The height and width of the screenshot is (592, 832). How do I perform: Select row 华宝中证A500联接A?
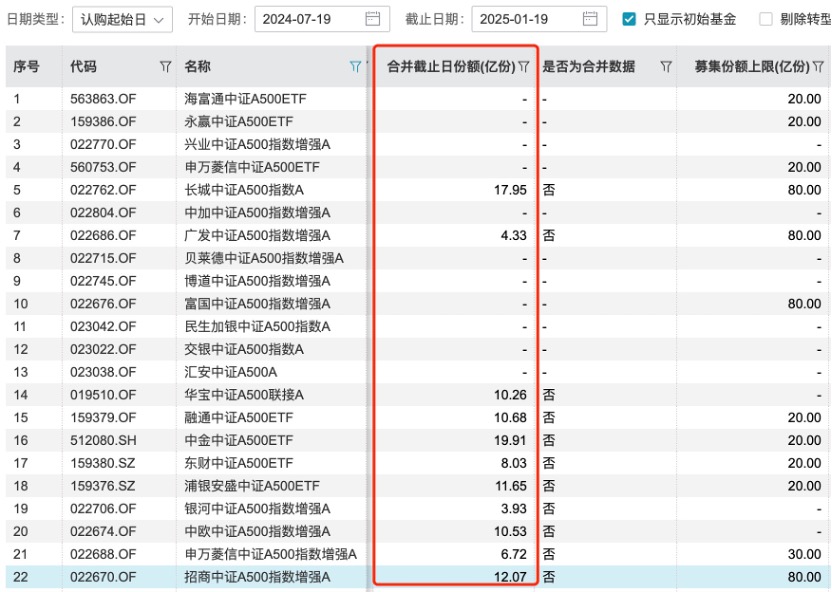click(418, 395)
